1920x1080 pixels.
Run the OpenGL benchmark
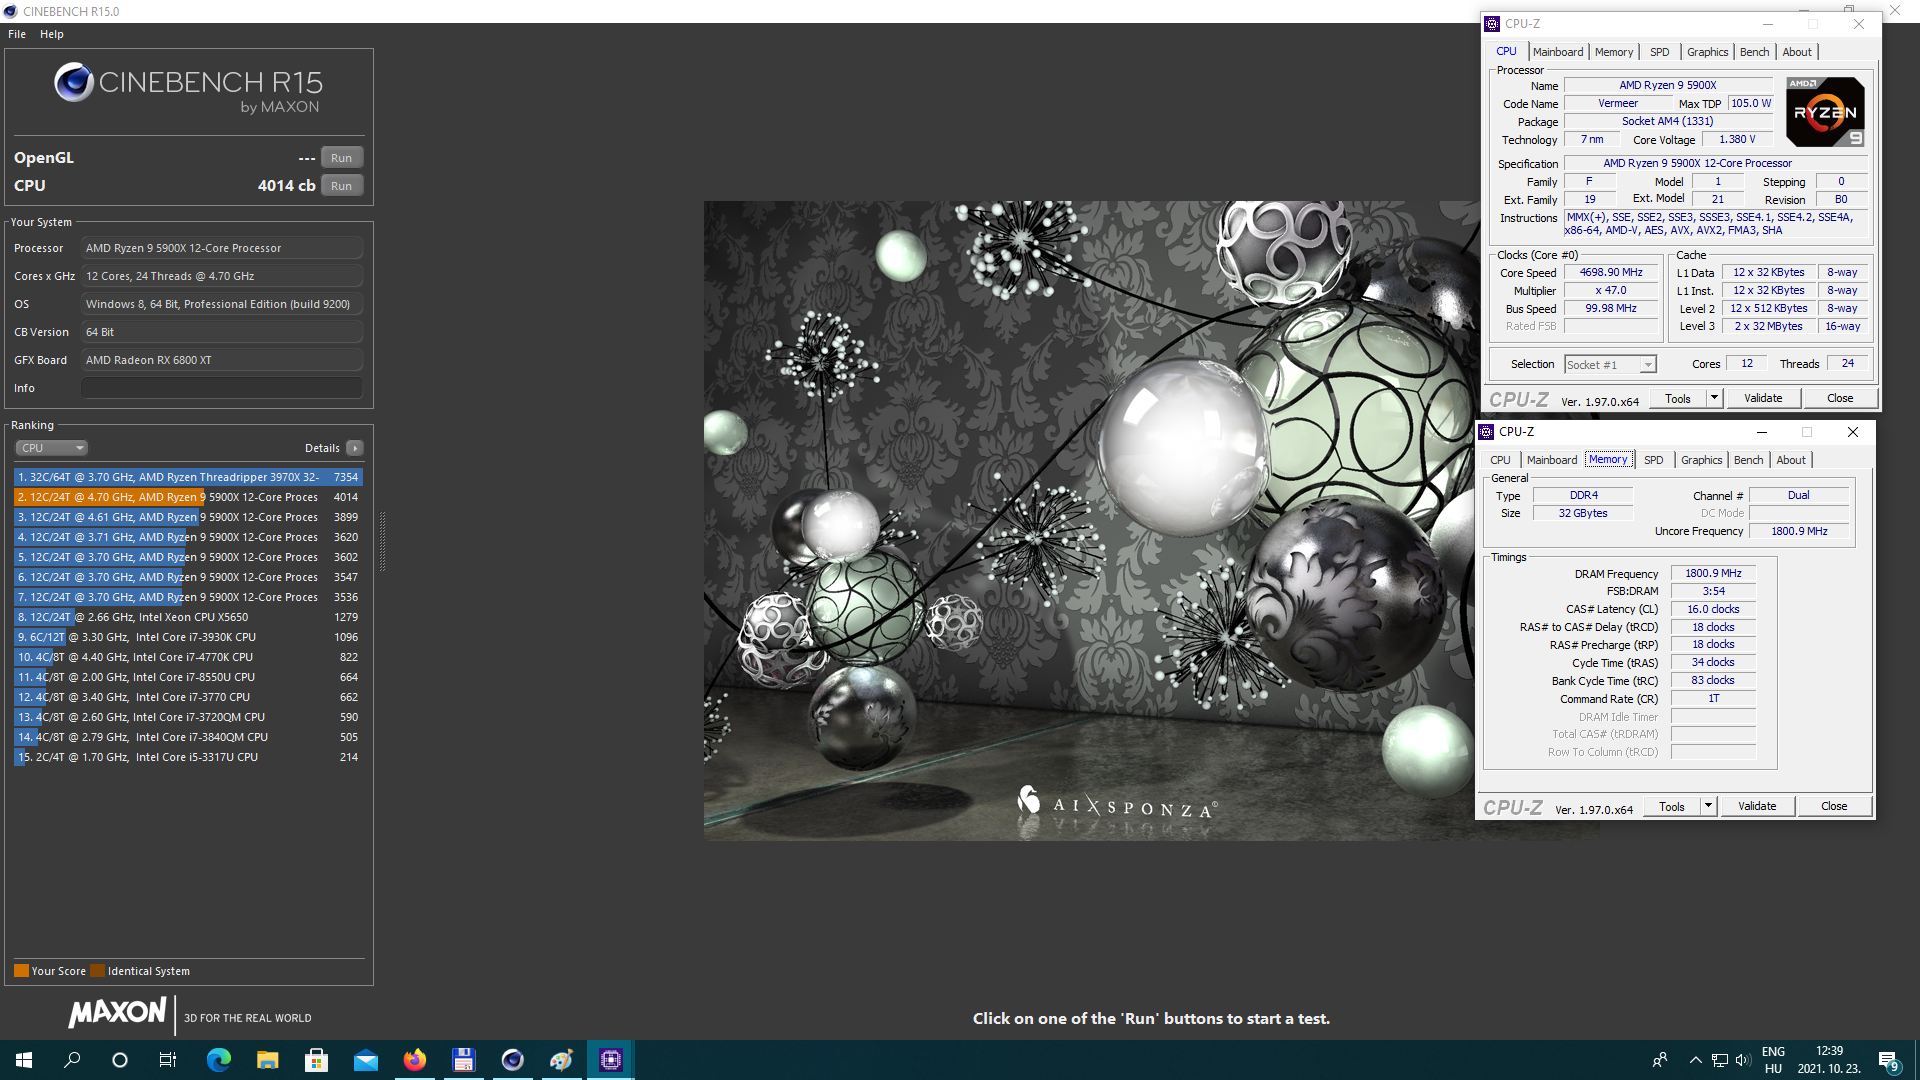coord(342,158)
